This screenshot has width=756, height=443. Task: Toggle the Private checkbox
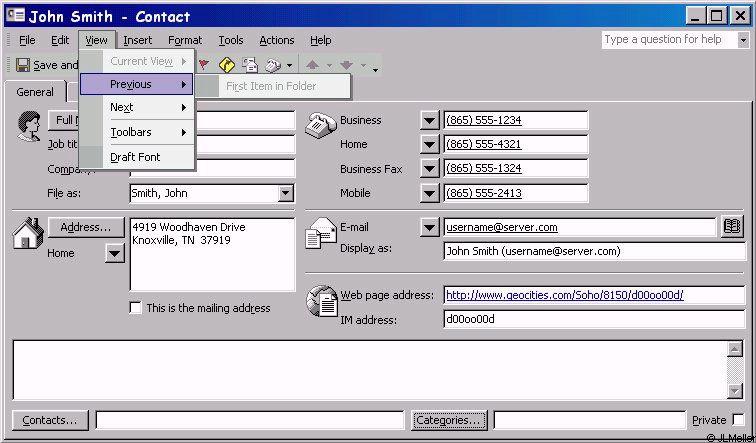tap(738, 419)
